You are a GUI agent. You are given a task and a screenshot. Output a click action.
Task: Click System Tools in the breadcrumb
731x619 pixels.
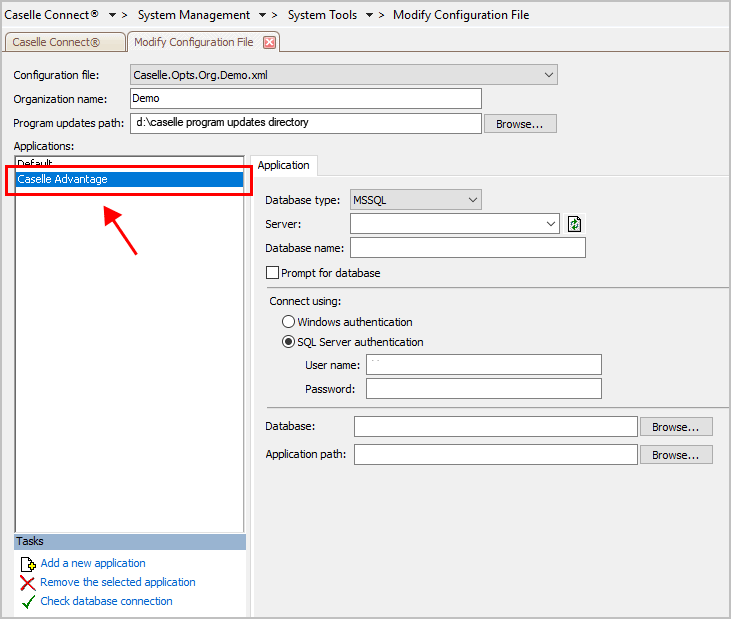[322, 15]
